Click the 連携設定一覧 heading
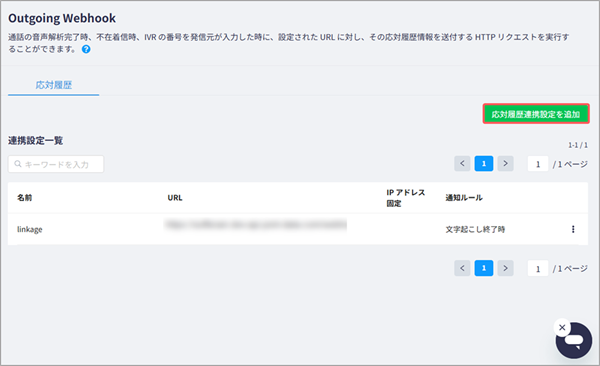This screenshot has width=600, height=366. [35, 141]
